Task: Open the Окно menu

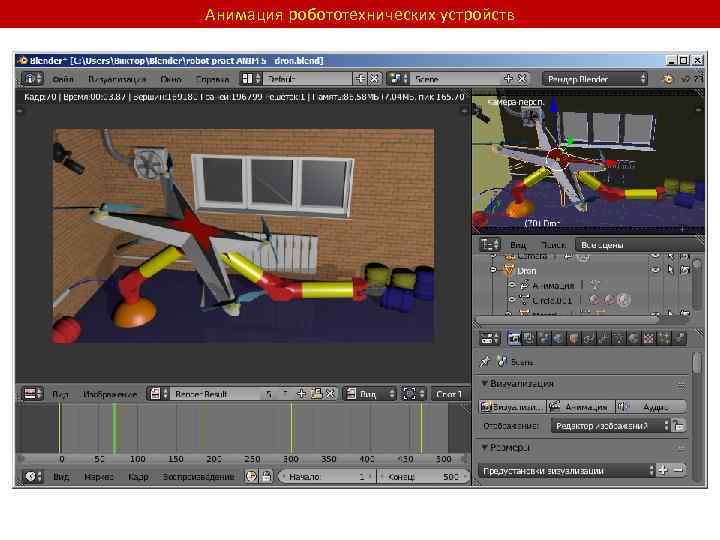Action: click(171, 79)
